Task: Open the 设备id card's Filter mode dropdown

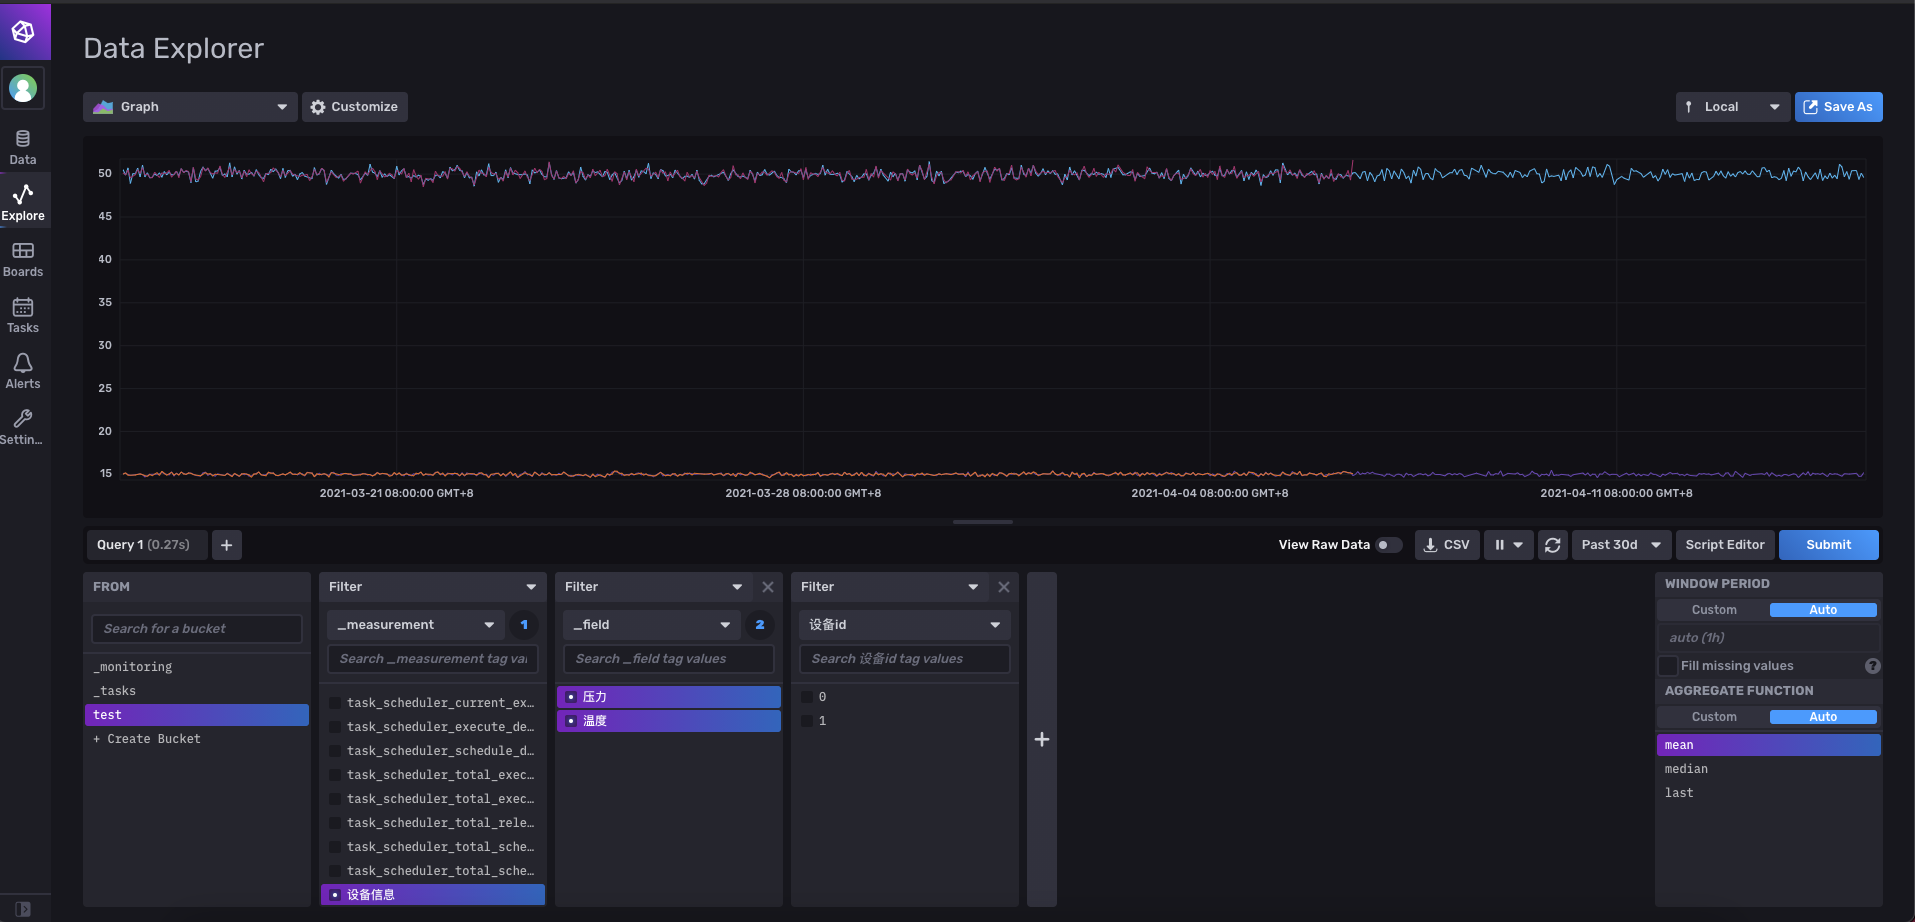Action: click(891, 587)
